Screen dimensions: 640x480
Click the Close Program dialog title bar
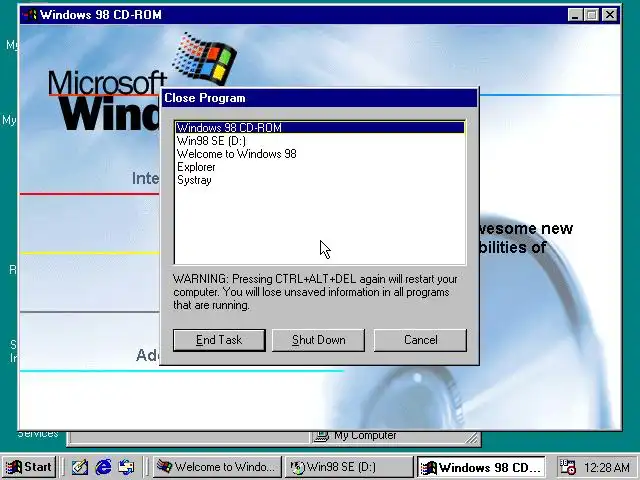point(319,98)
